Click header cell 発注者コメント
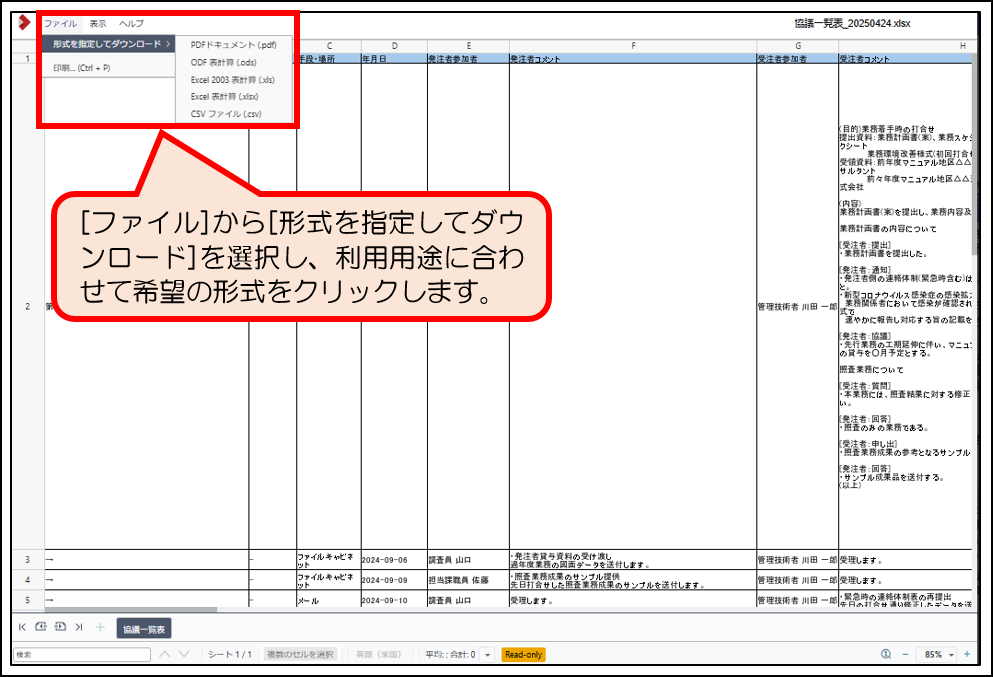The height and width of the screenshot is (677, 993). coord(633,58)
